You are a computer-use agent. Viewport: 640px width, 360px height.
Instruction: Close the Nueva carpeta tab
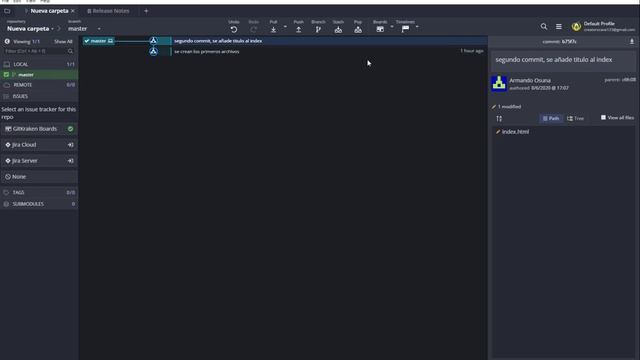click(73, 11)
